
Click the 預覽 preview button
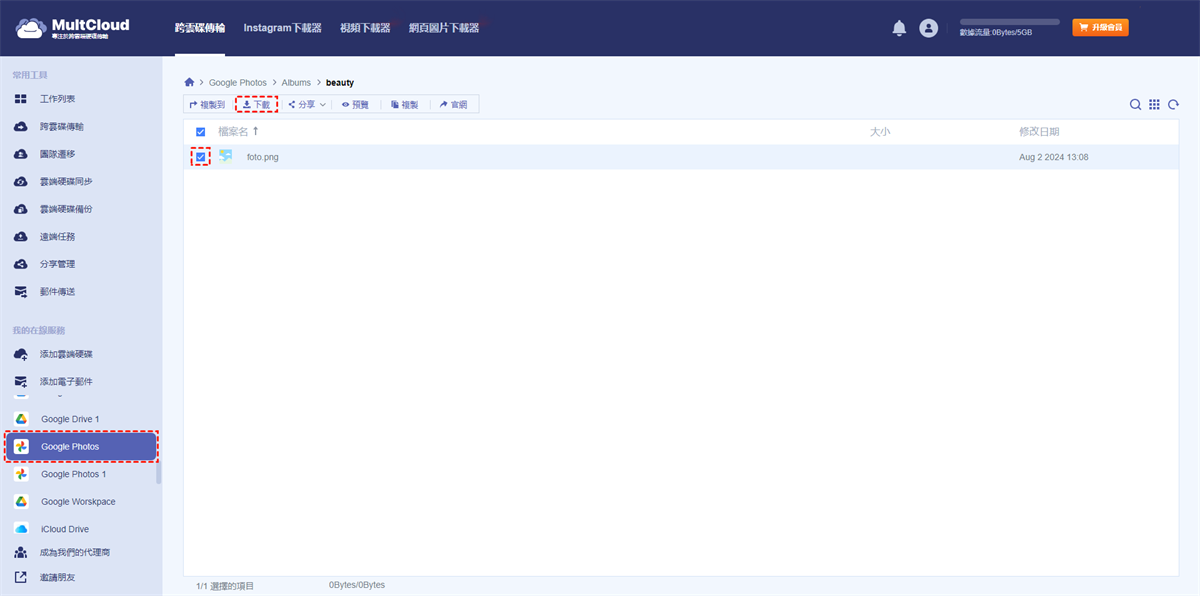(355, 104)
